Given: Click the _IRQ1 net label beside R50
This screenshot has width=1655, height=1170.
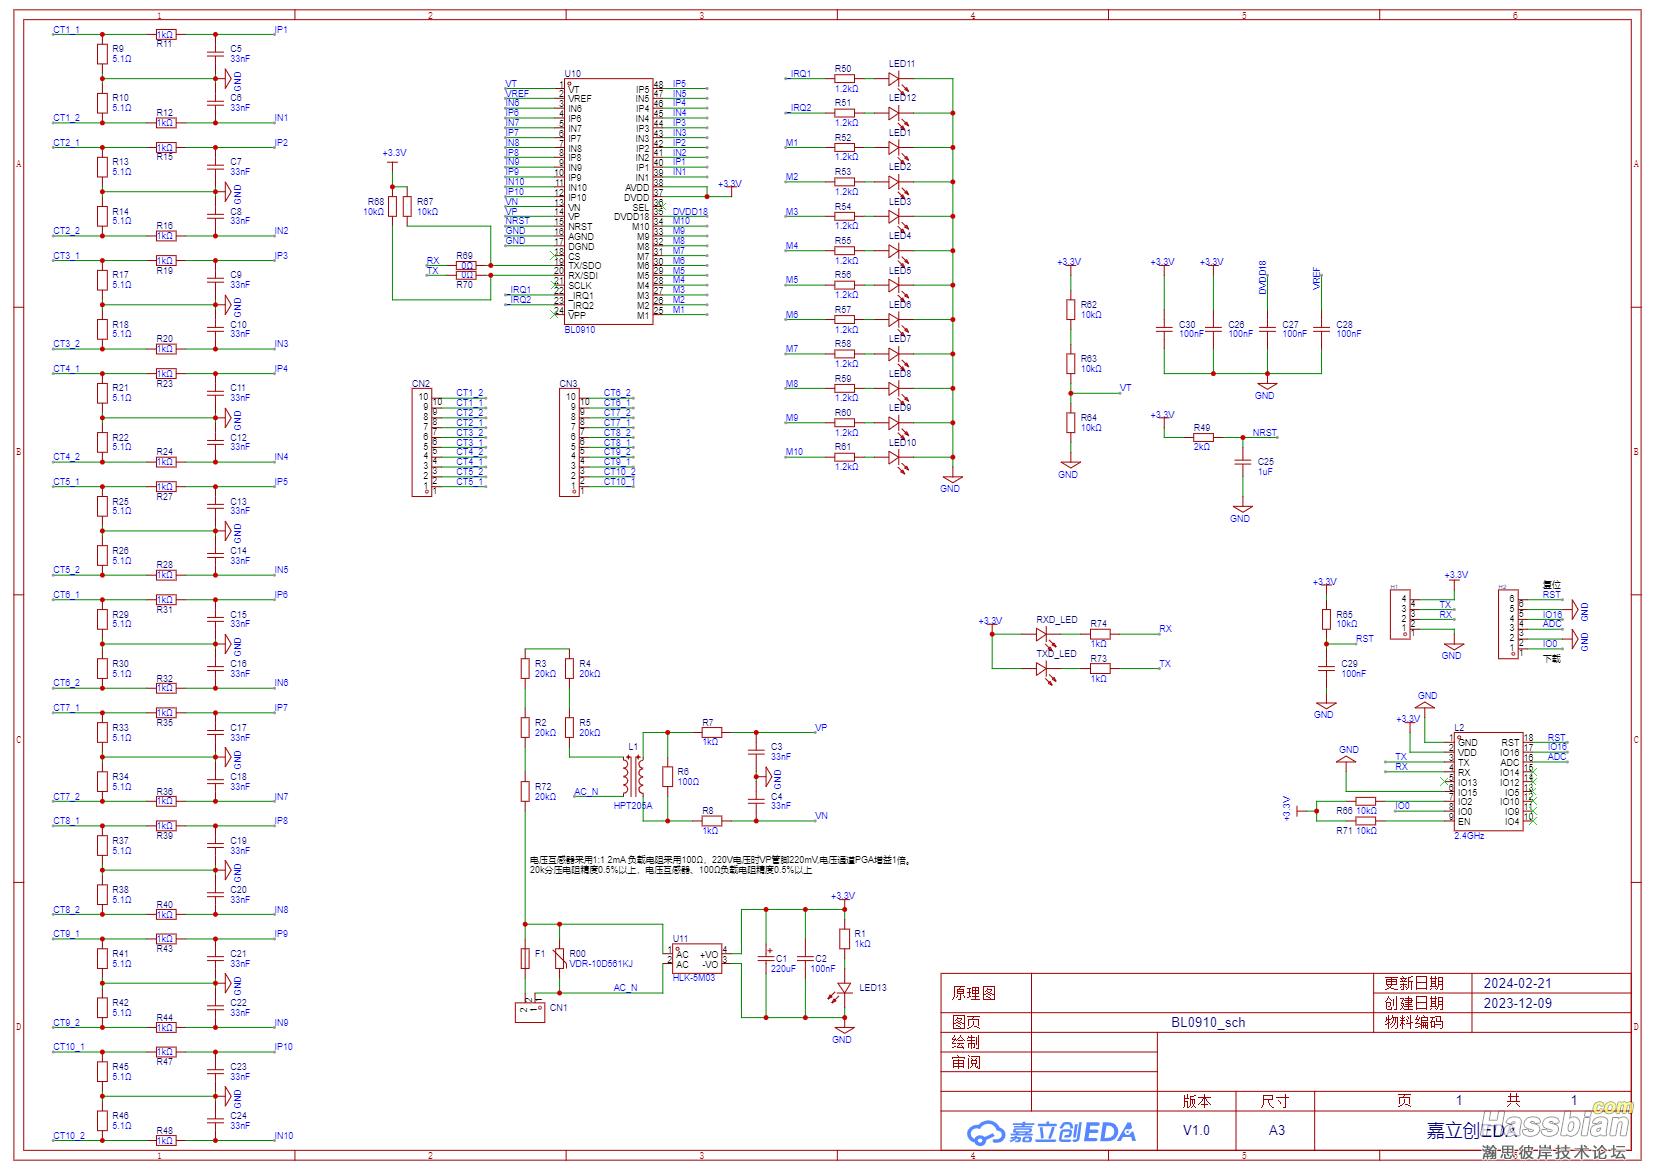Looking at the screenshot, I should point(798,74).
